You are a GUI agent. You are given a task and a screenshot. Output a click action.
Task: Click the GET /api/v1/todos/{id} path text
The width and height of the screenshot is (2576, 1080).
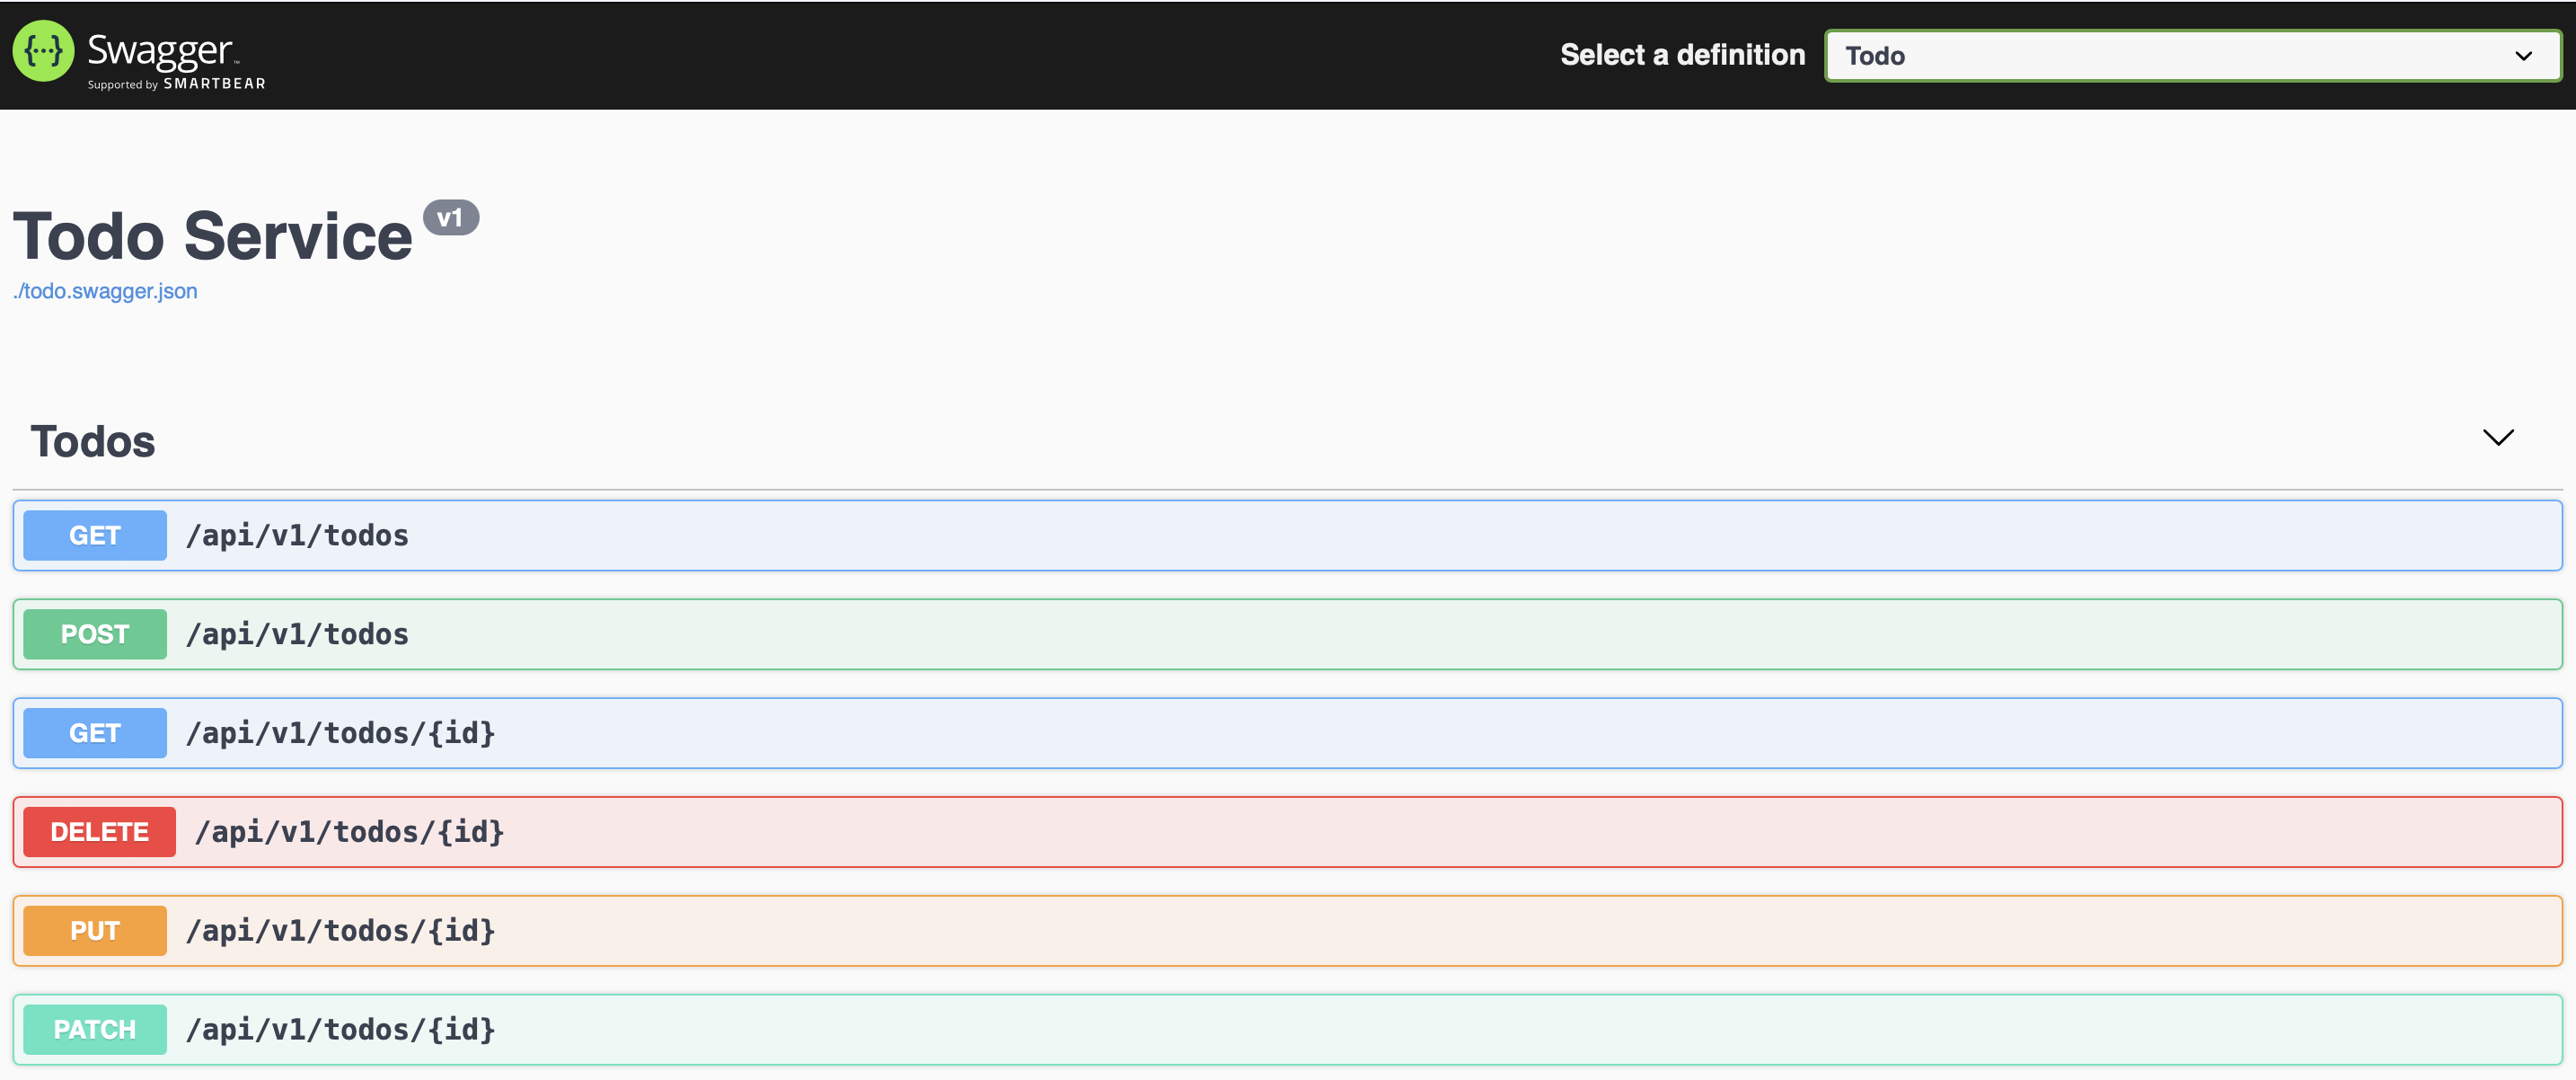click(x=340, y=733)
